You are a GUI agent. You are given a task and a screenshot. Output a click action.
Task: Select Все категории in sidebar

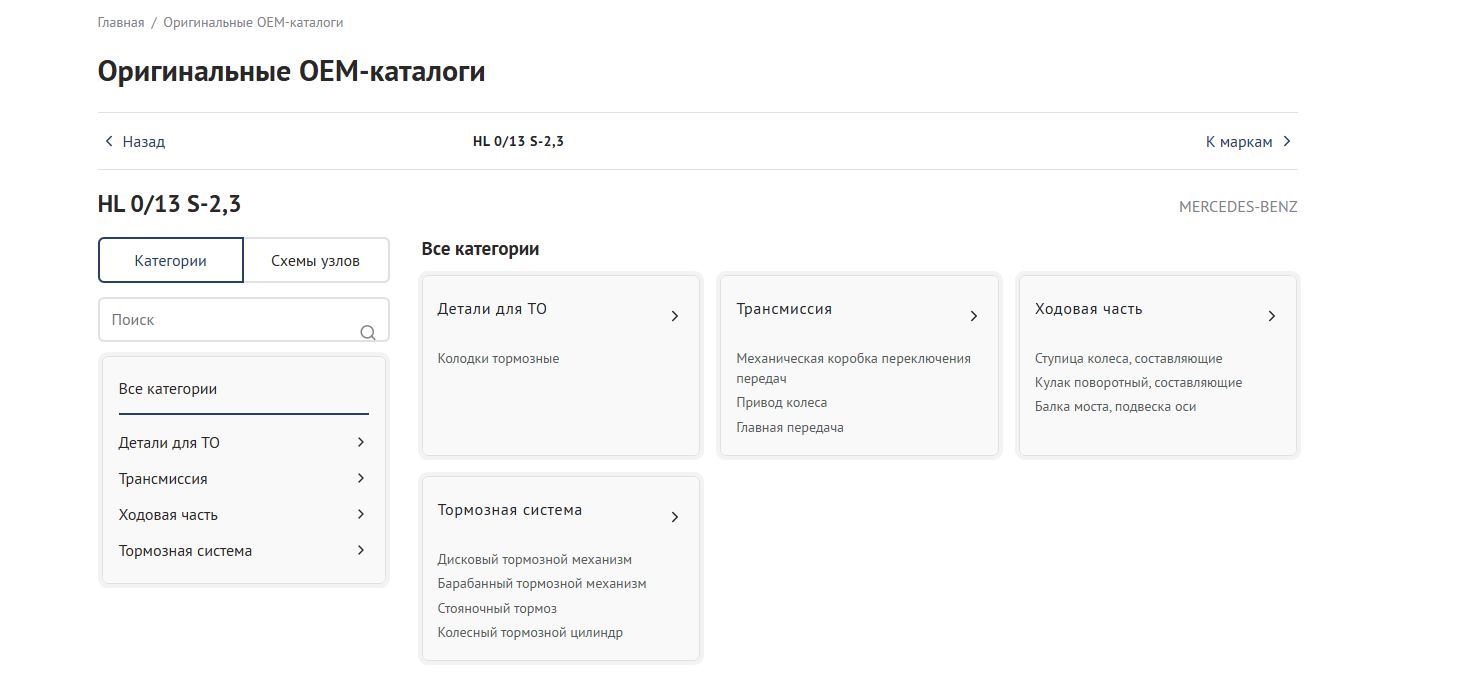coord(168,389)
